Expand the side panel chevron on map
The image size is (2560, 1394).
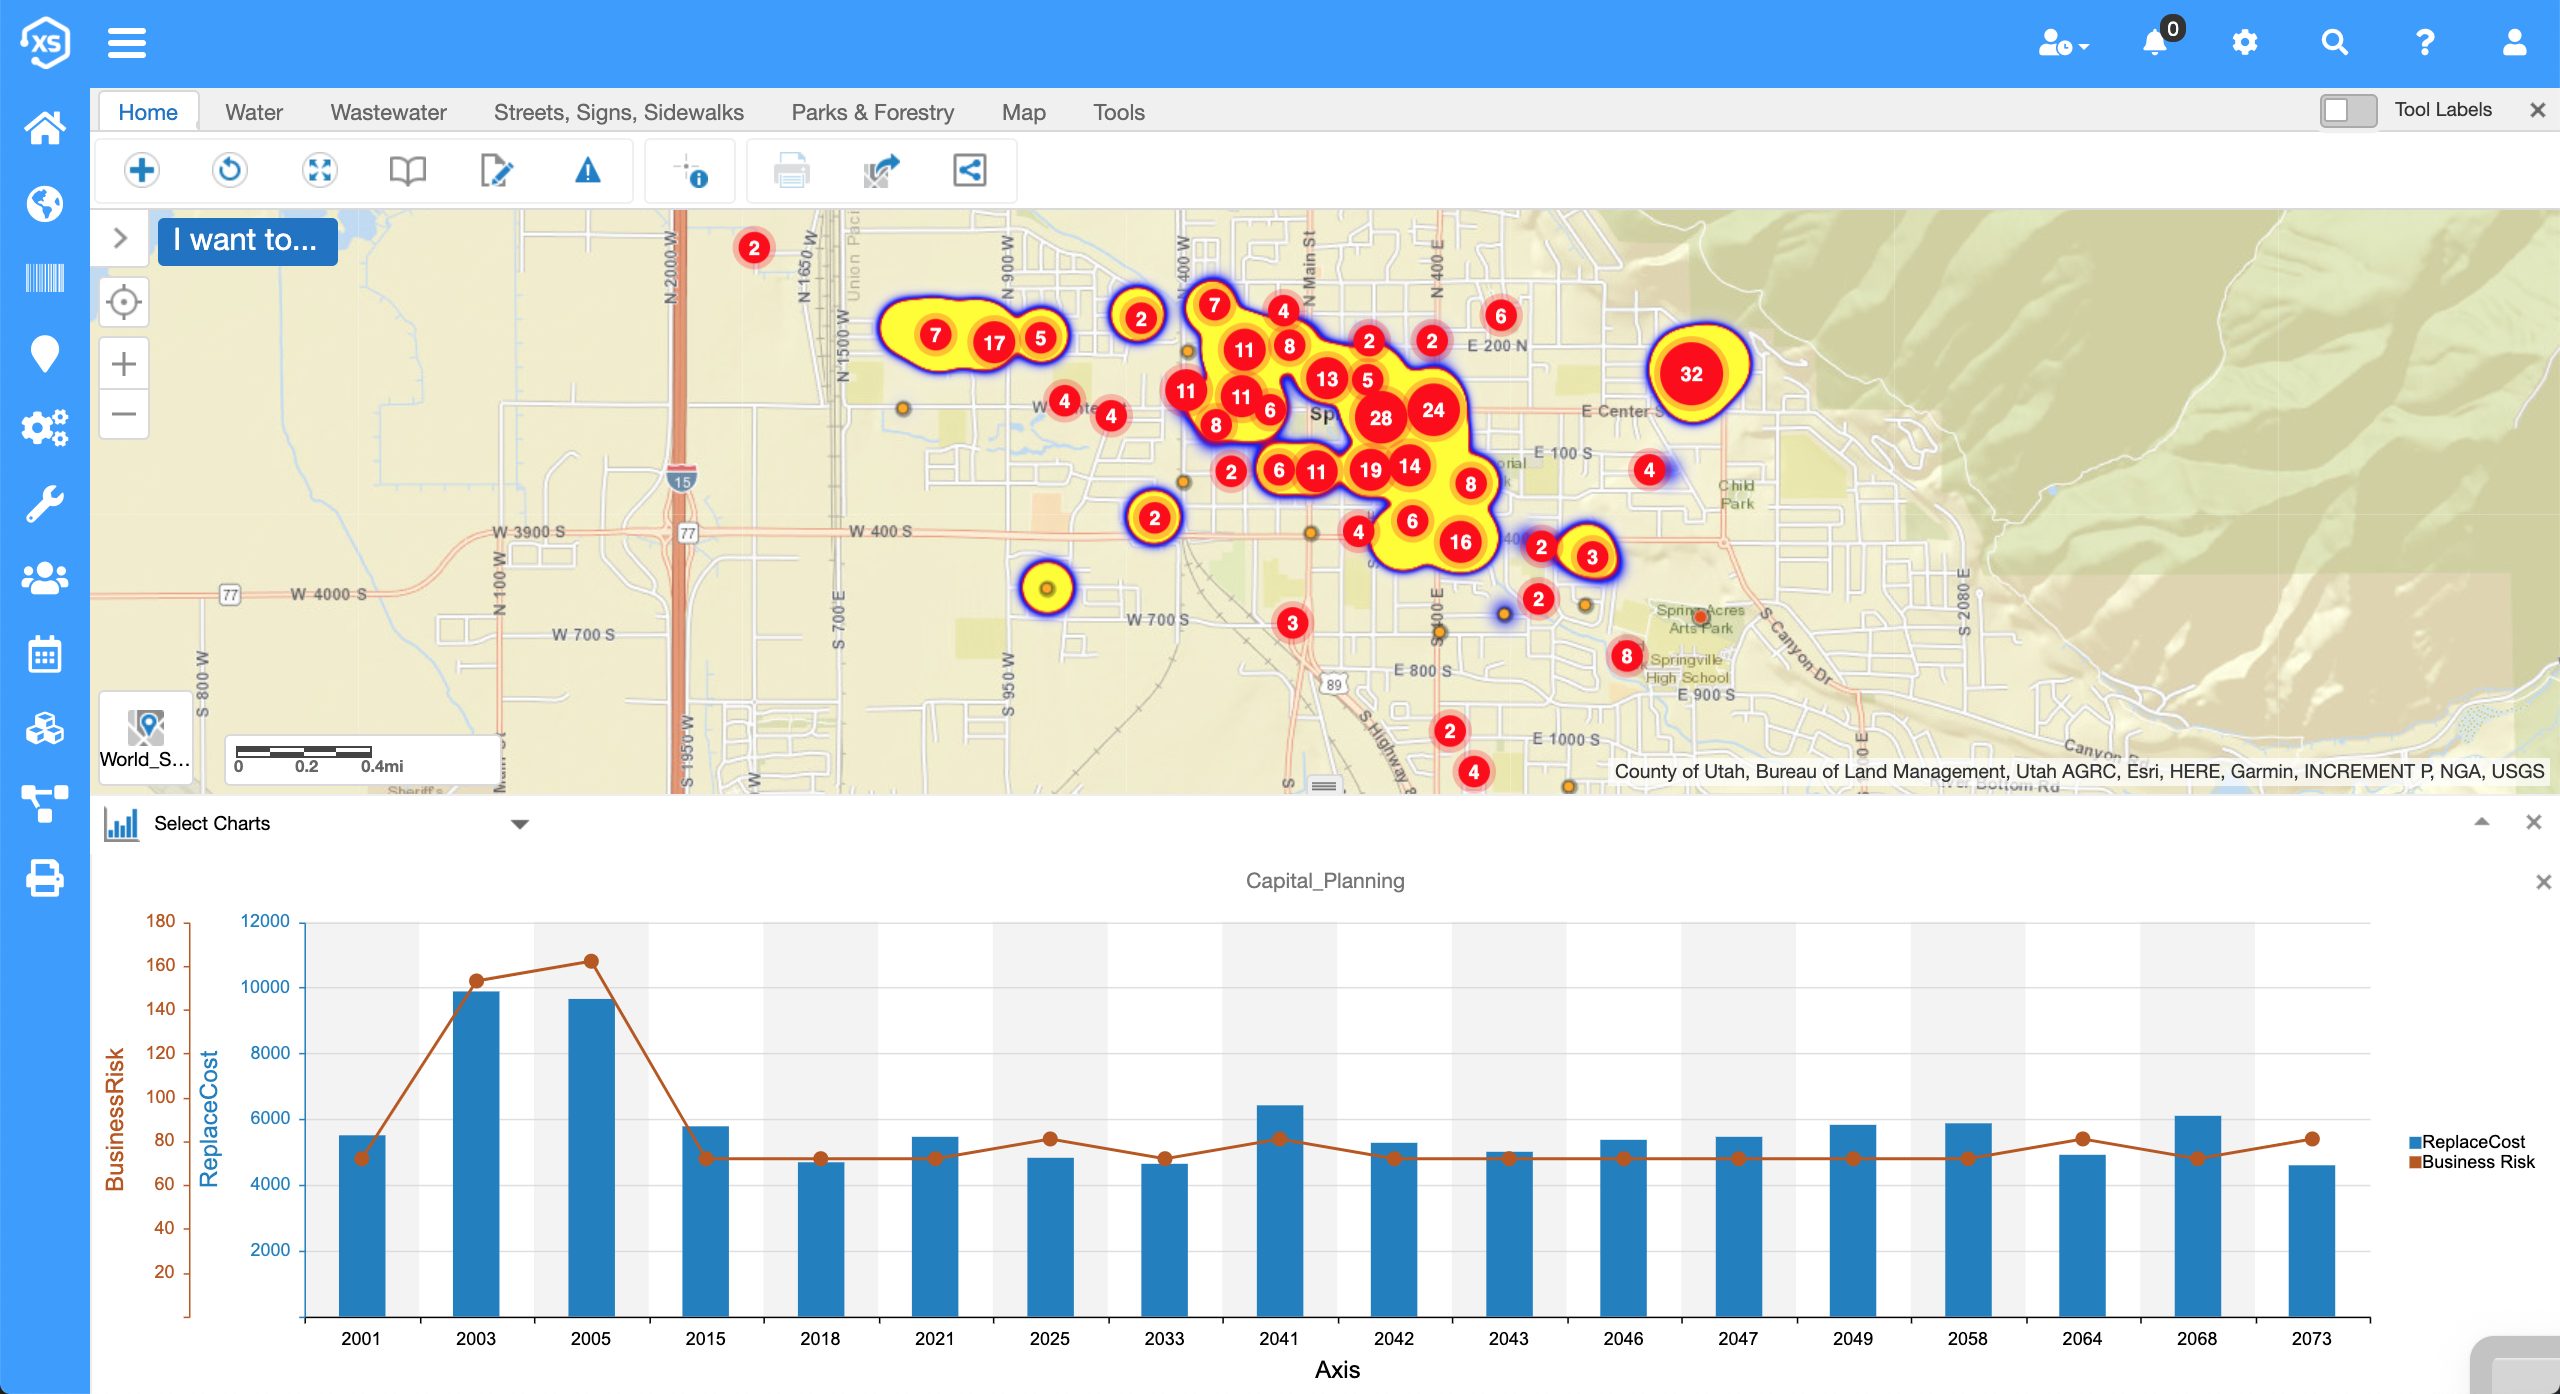point(121,238)
